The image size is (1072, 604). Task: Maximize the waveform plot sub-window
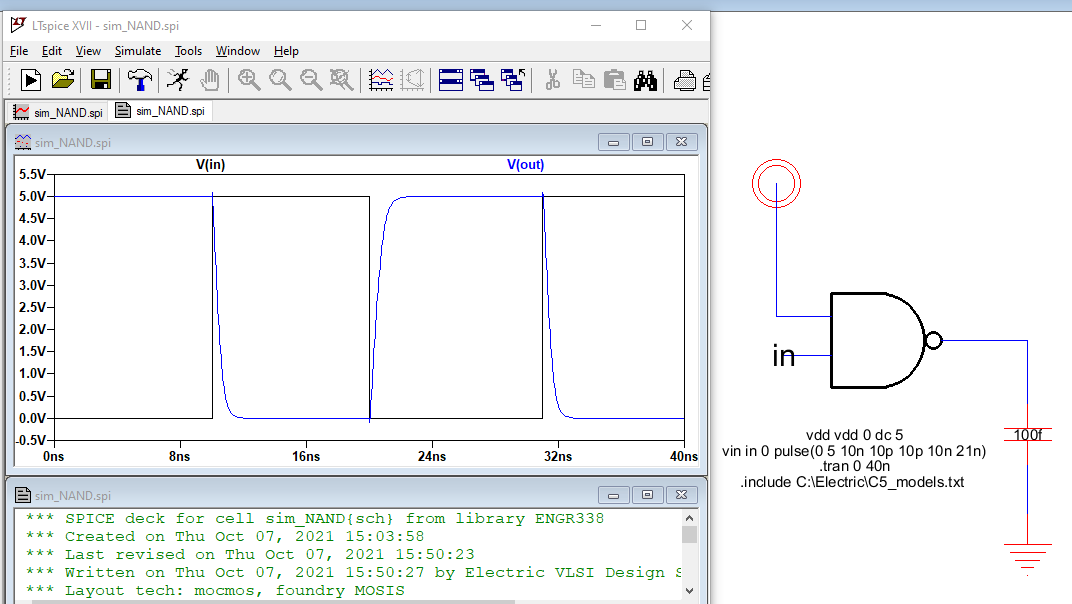pos(647,142)
